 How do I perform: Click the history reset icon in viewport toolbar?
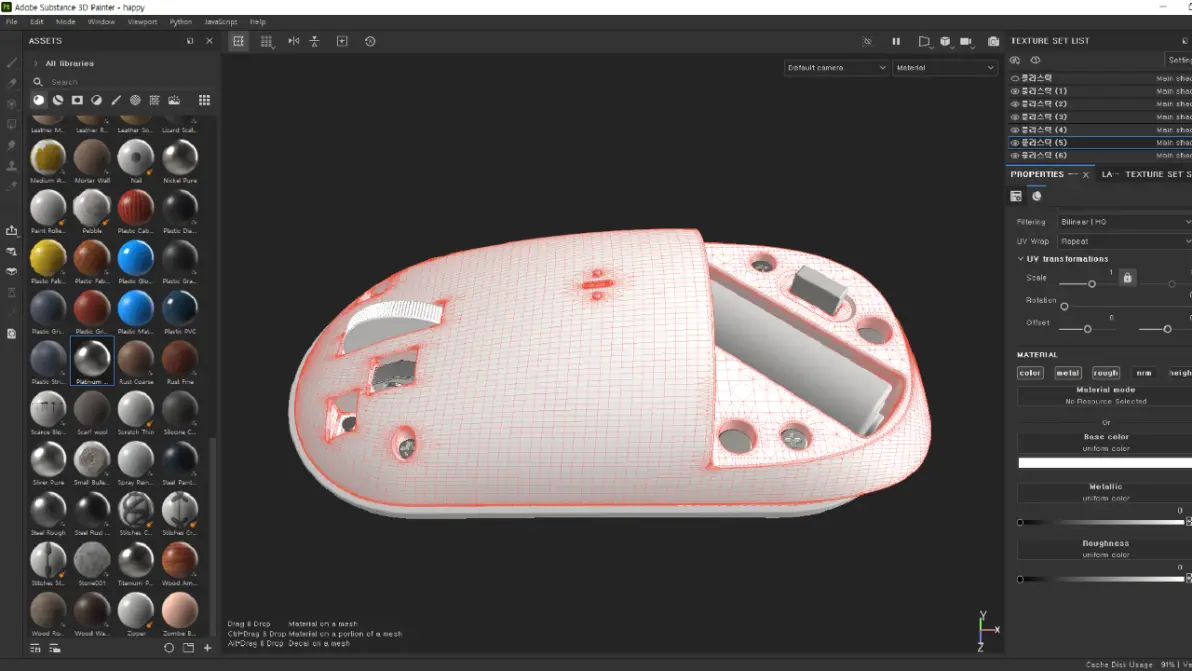point(370,41)
